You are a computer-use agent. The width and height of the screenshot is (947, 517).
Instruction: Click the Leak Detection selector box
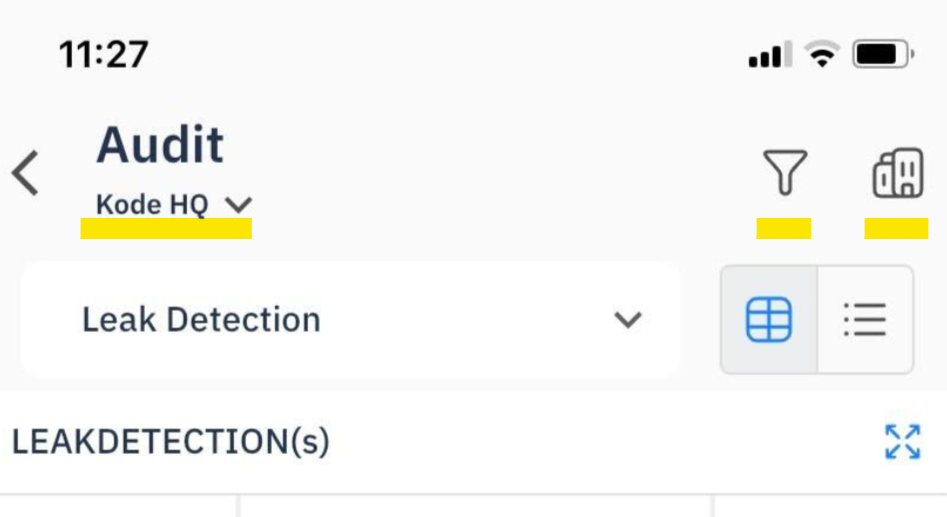tap(350, 320)
